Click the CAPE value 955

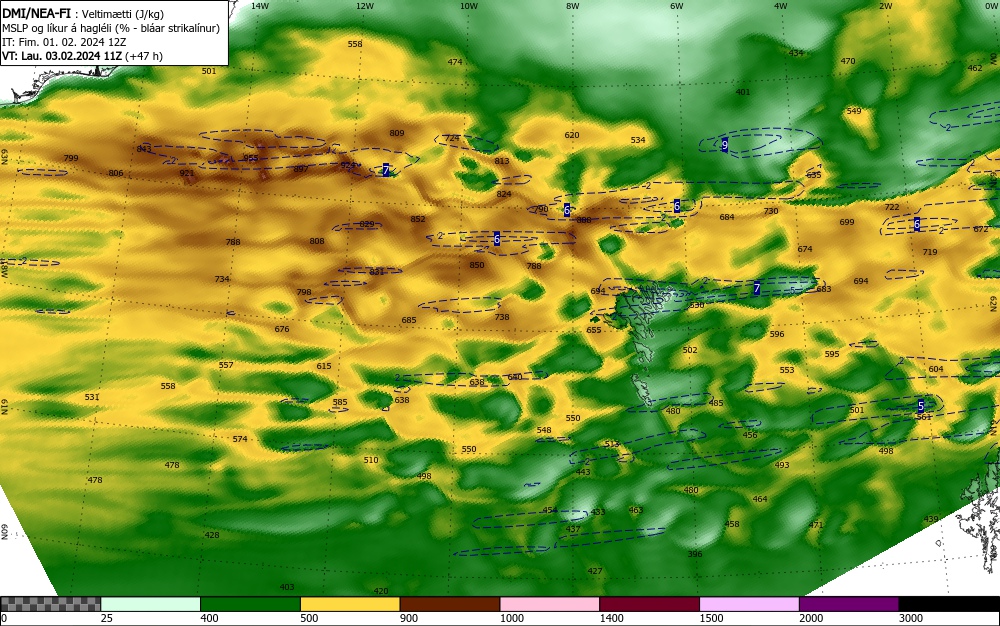(x=251, y=158)
